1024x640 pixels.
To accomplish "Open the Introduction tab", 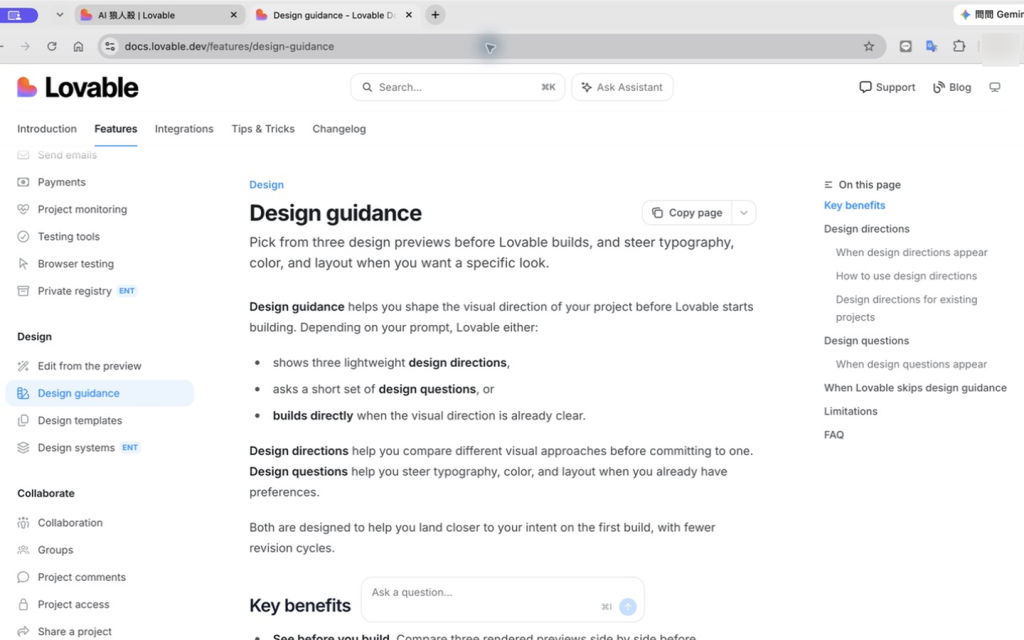I will tap(47, 129).
